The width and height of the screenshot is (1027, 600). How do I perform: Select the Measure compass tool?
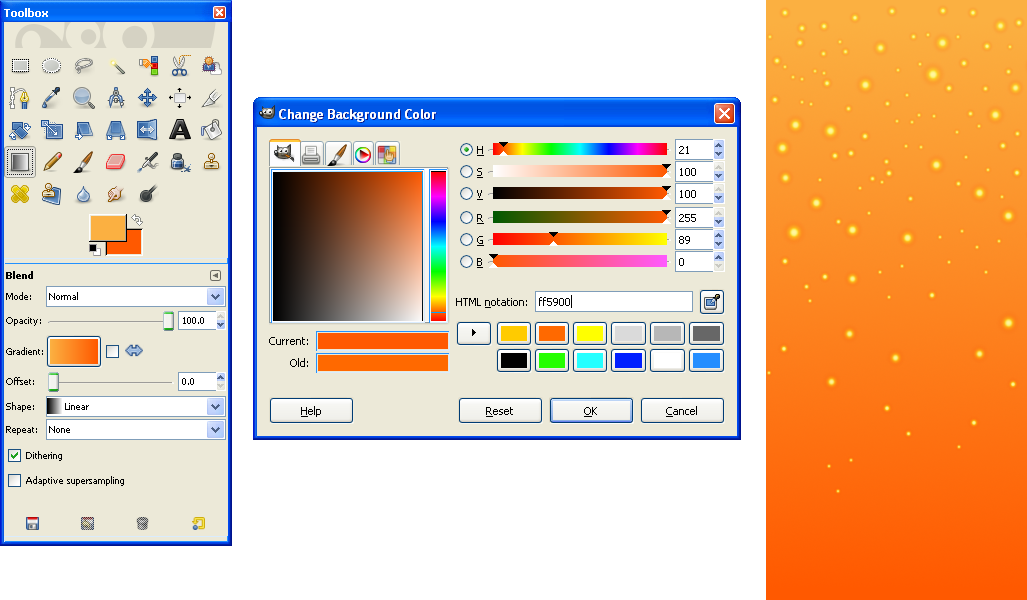(116, 98)
